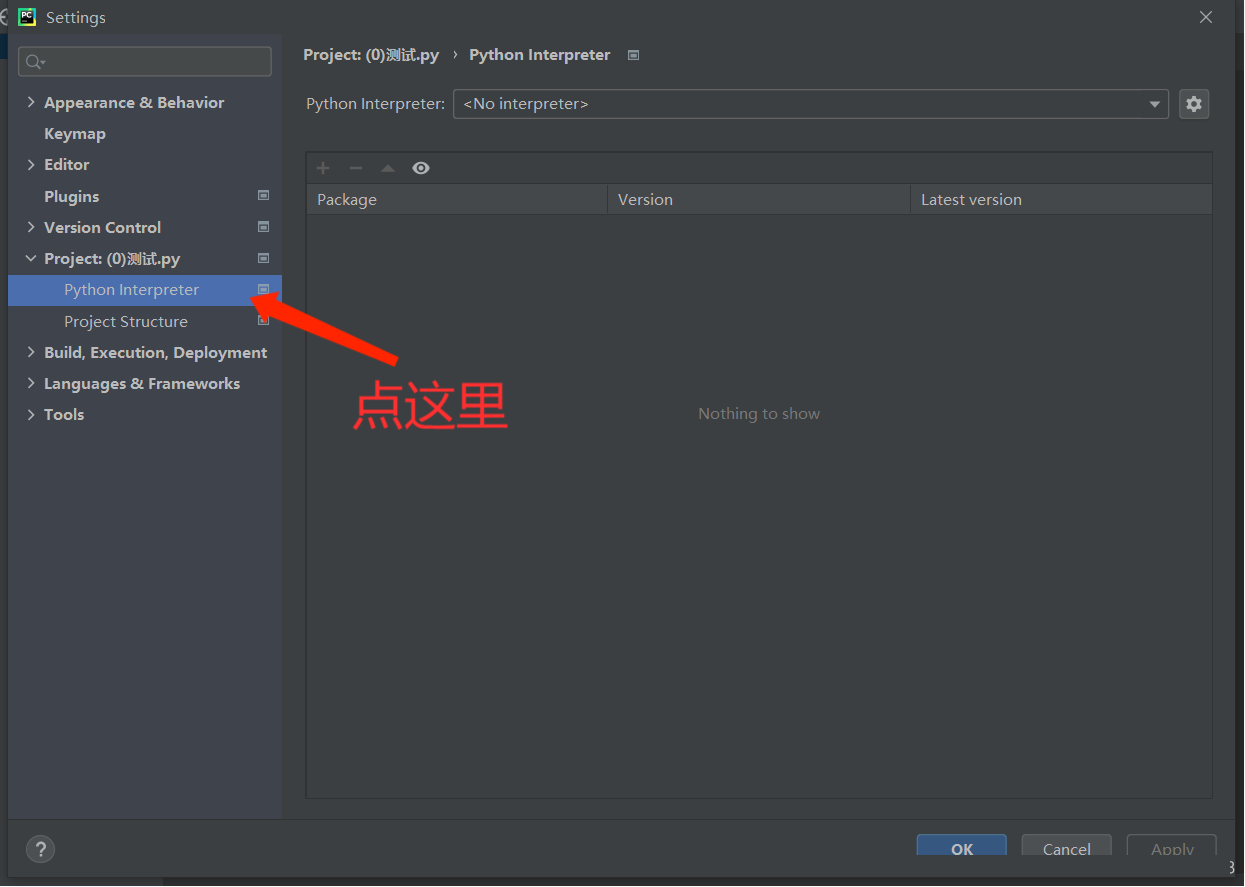Click the plus icon to install package

(x=323, y=168)
